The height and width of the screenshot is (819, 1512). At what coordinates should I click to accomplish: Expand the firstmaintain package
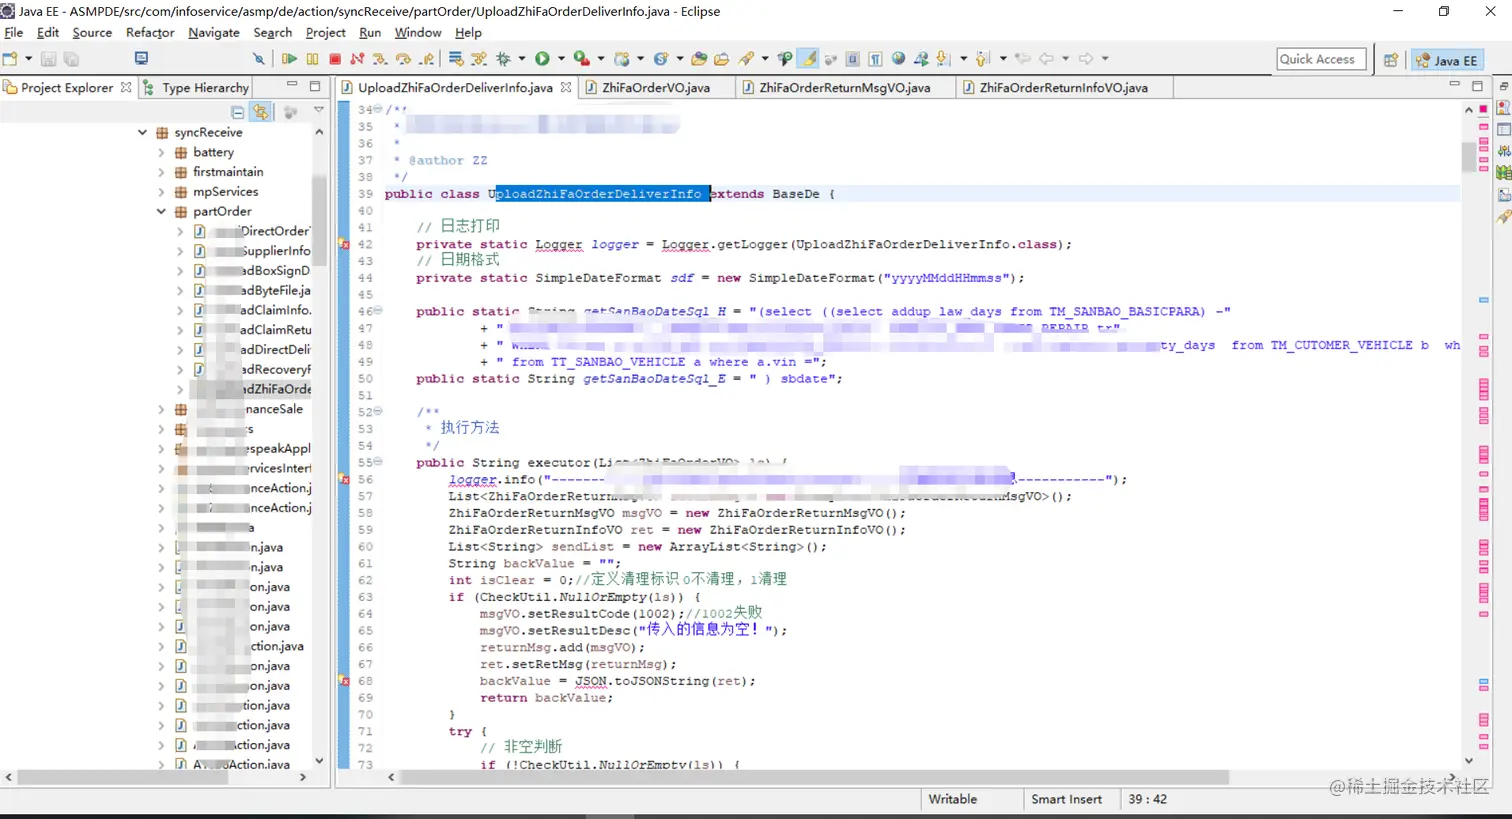click(x=161, y=172)
